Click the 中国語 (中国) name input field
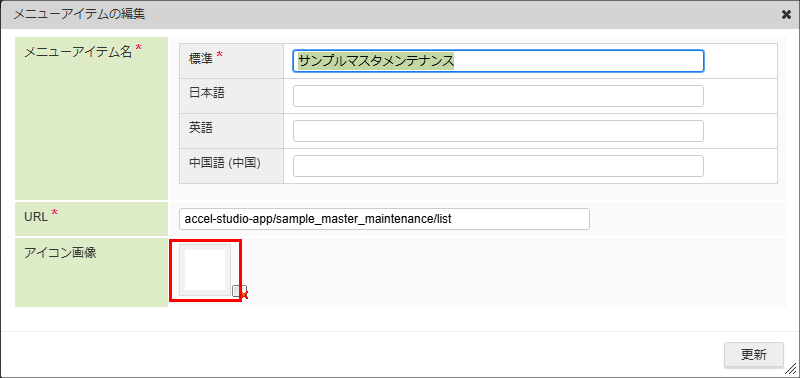This screenshot has width=800, height=378. point(498,166)
